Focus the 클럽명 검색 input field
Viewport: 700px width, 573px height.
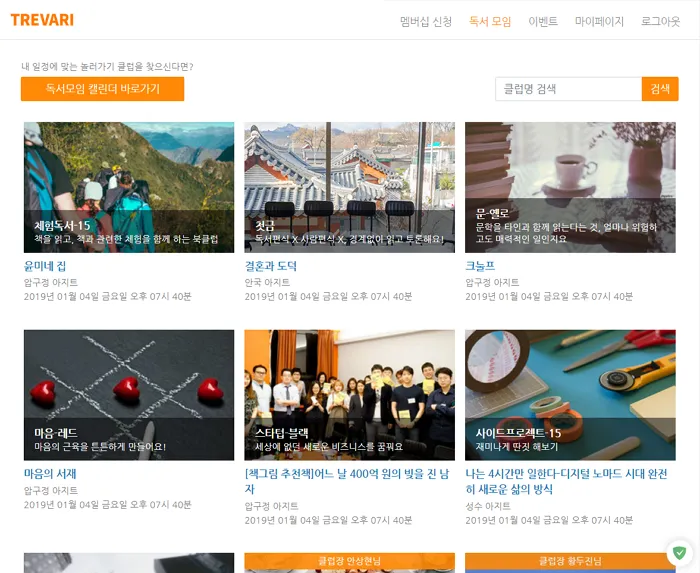click(568, 89)
